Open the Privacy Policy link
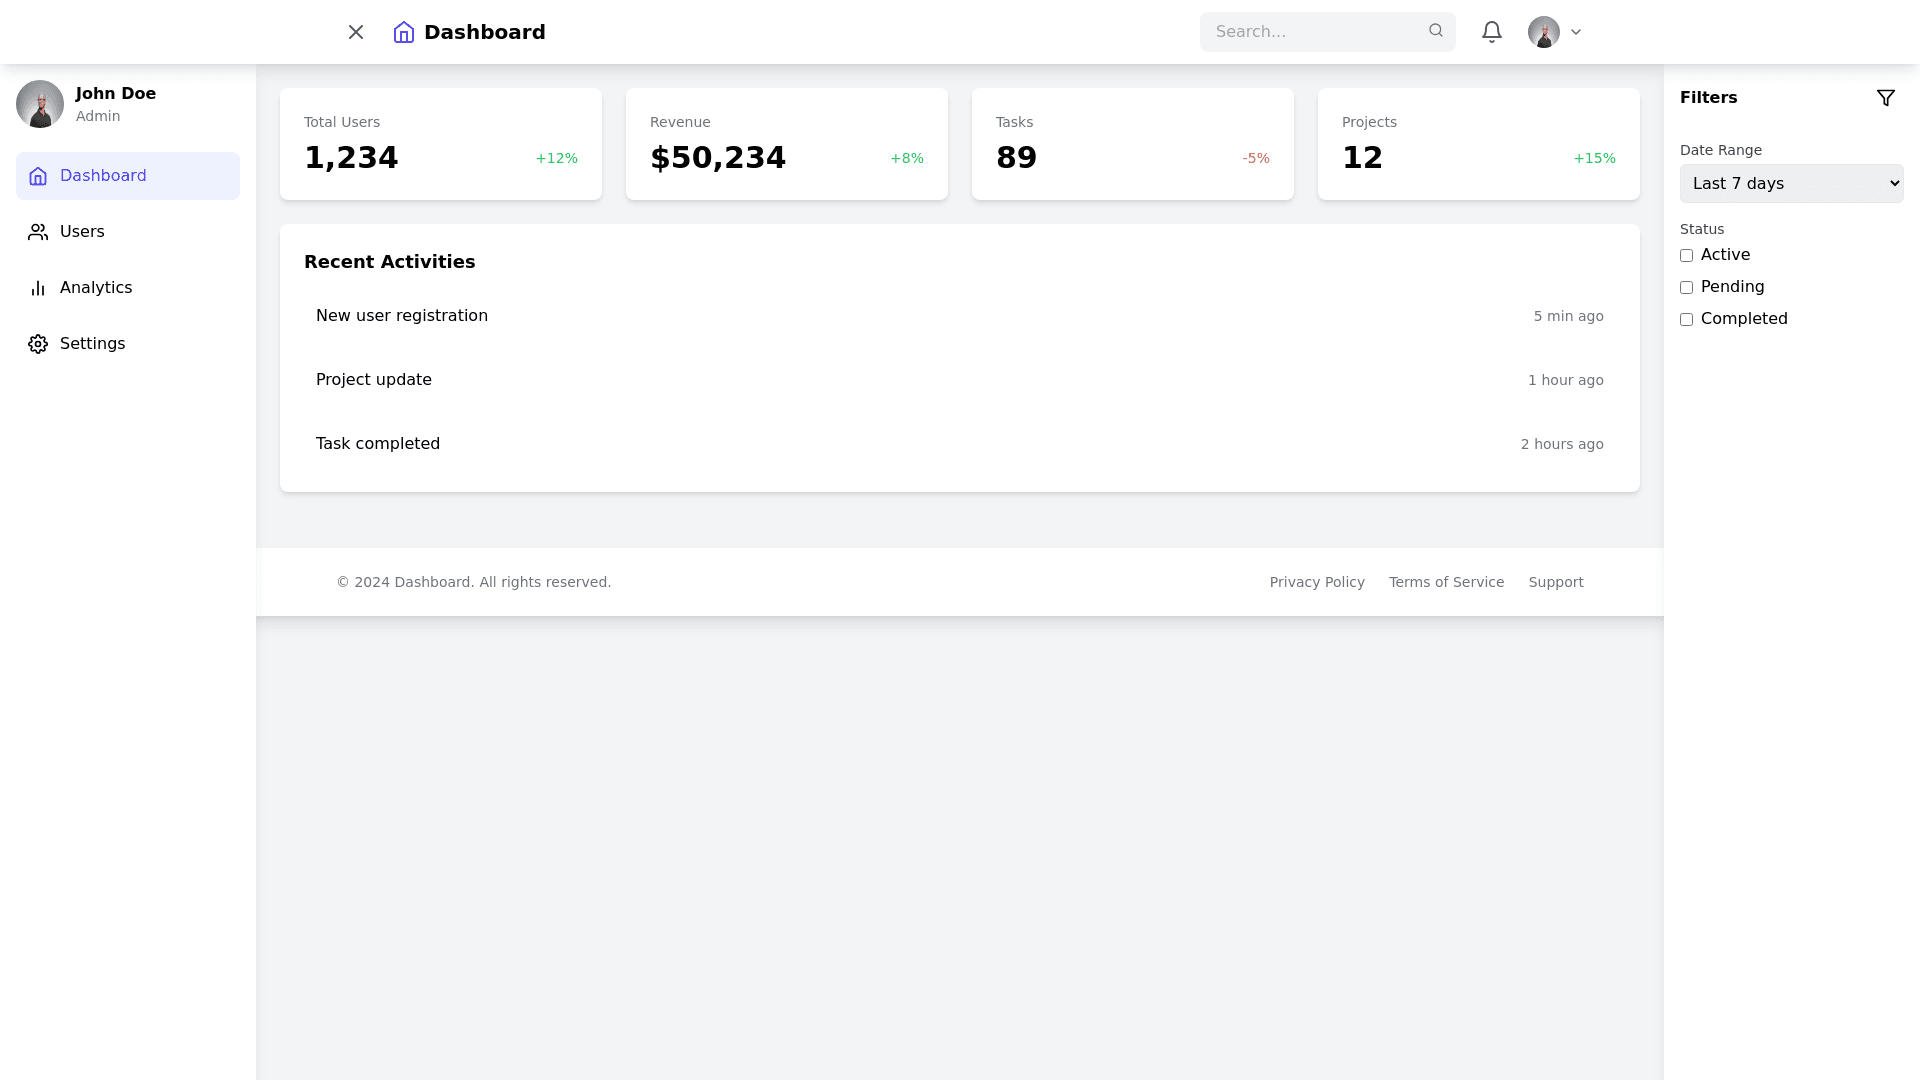 (1317, 582)
